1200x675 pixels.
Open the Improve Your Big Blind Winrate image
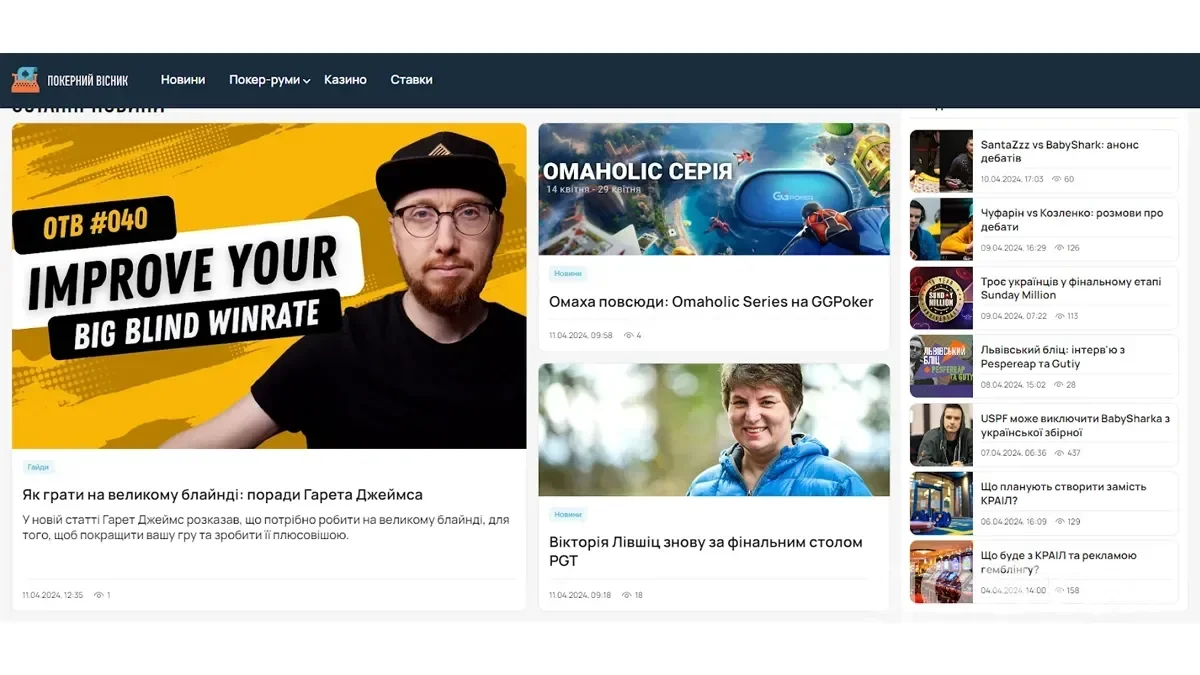(269, 286)
